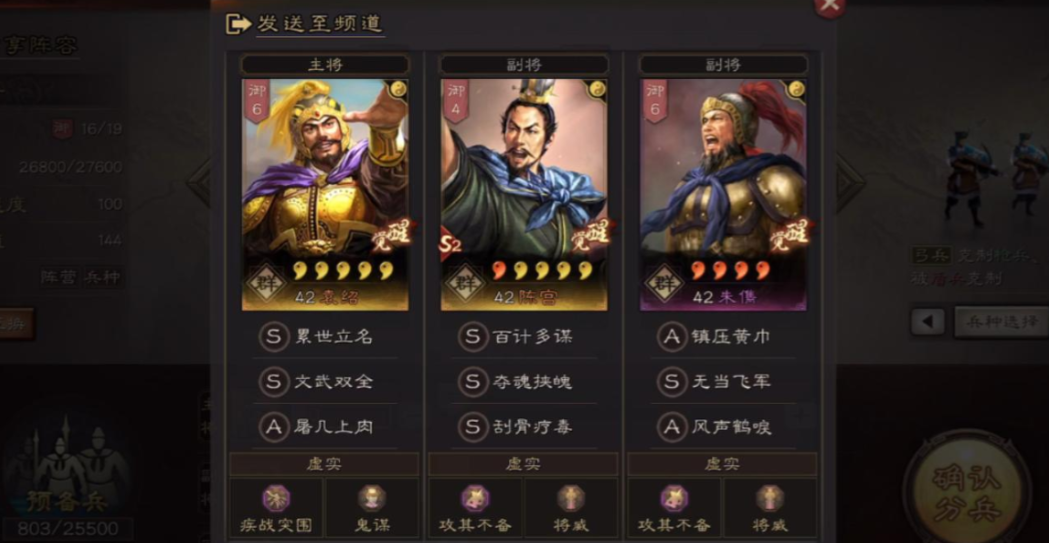The image size is (1049, 543).
Task: Select the 鬼谋 skill icon under 袁绍
Action: point(371,498)
